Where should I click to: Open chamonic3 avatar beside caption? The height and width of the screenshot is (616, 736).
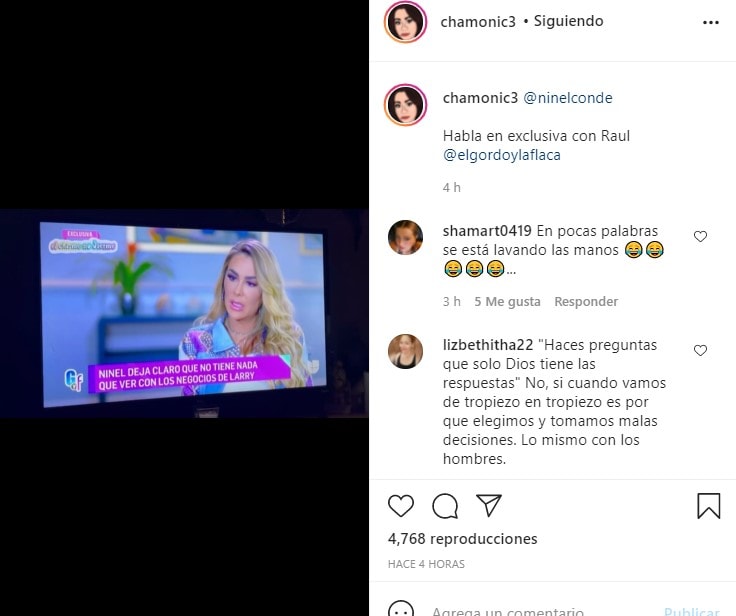pyautogui.click(x=406, y=105)
